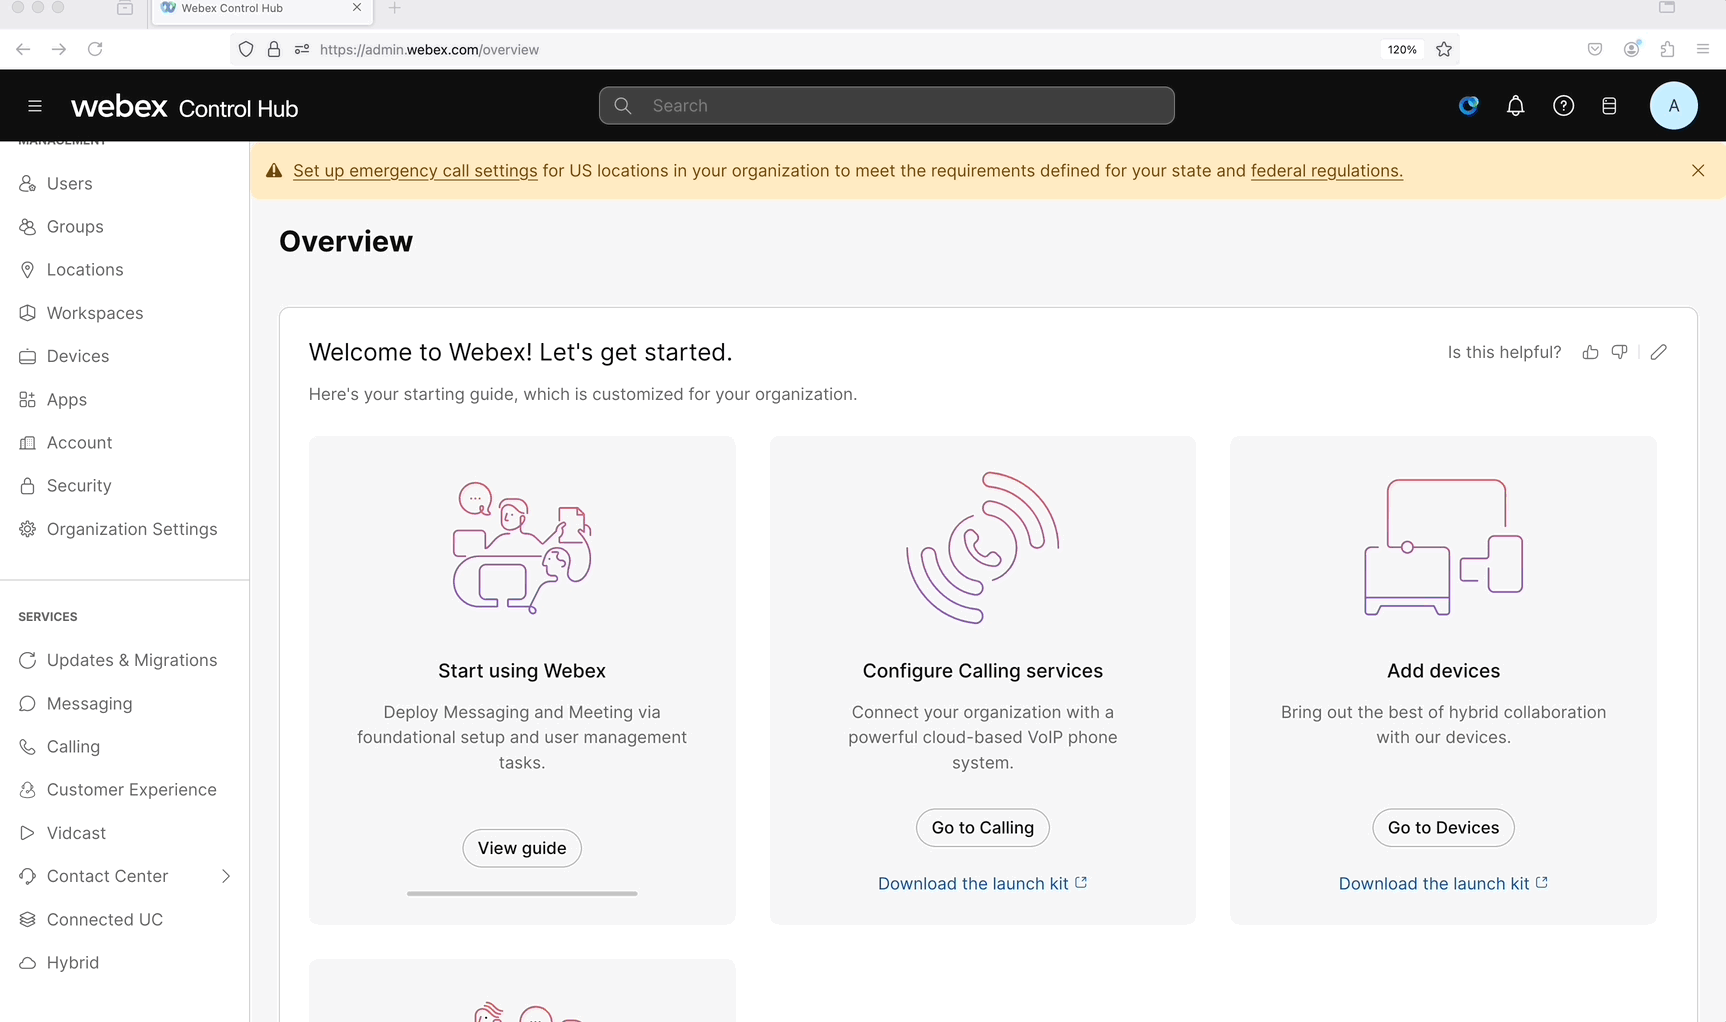
Task: Open the Webex AI Assistant icon
Action: [1468, 106]
